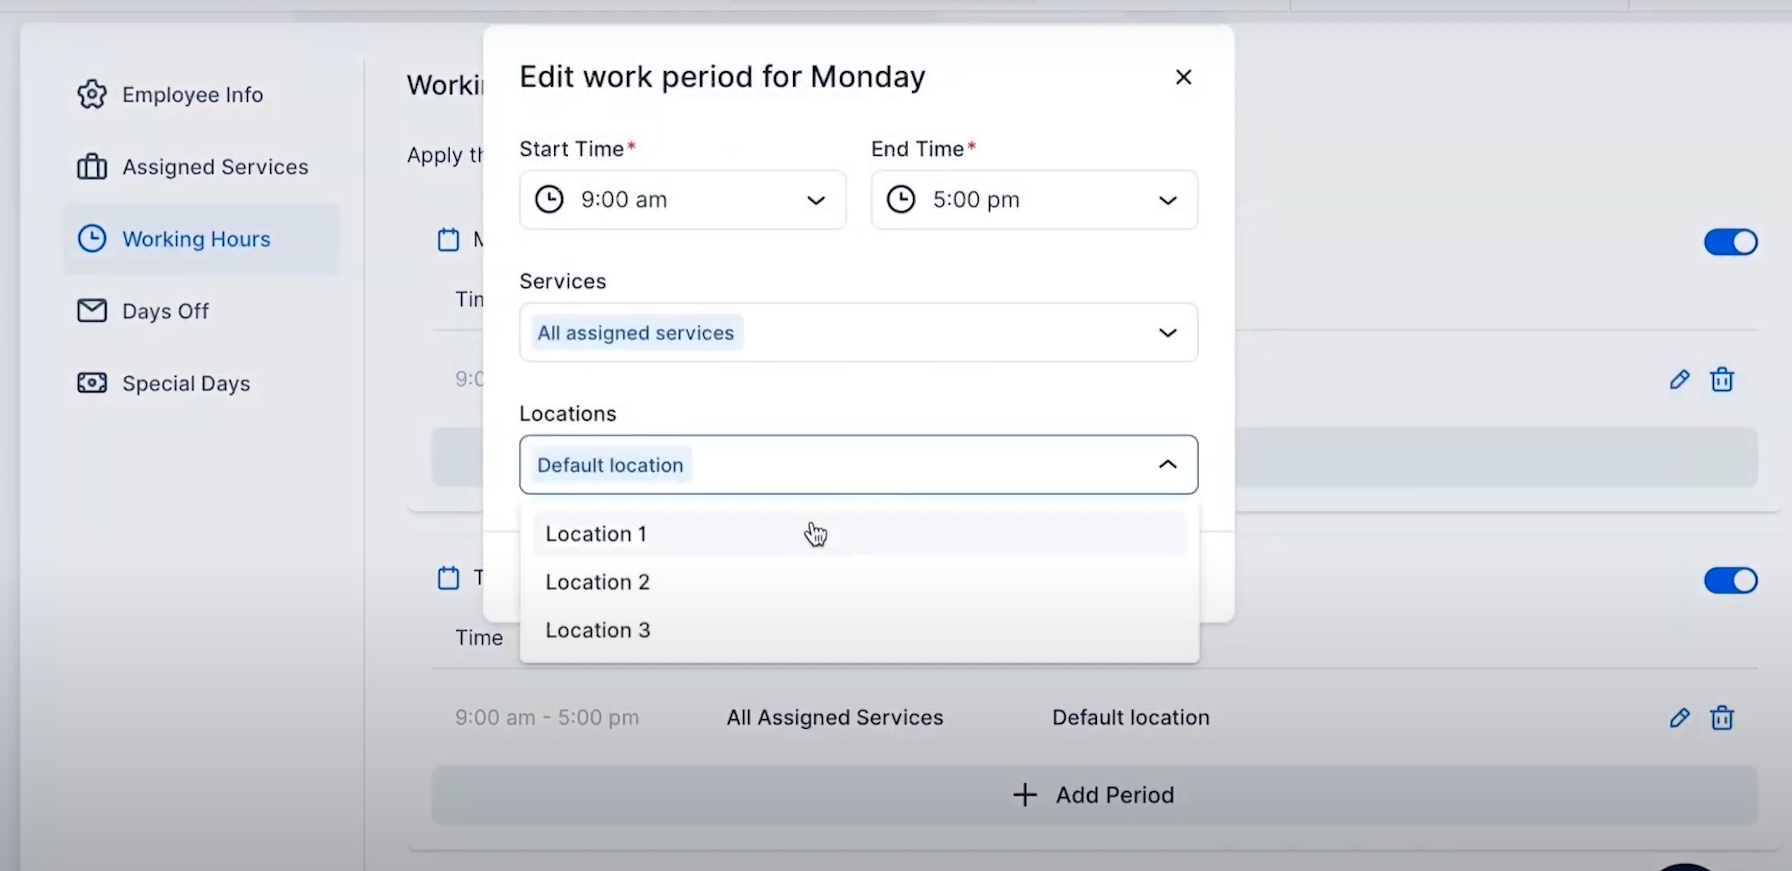Toggle off Monday working day switch
Screen dimensions: 1792x871
pos(1731,242)
